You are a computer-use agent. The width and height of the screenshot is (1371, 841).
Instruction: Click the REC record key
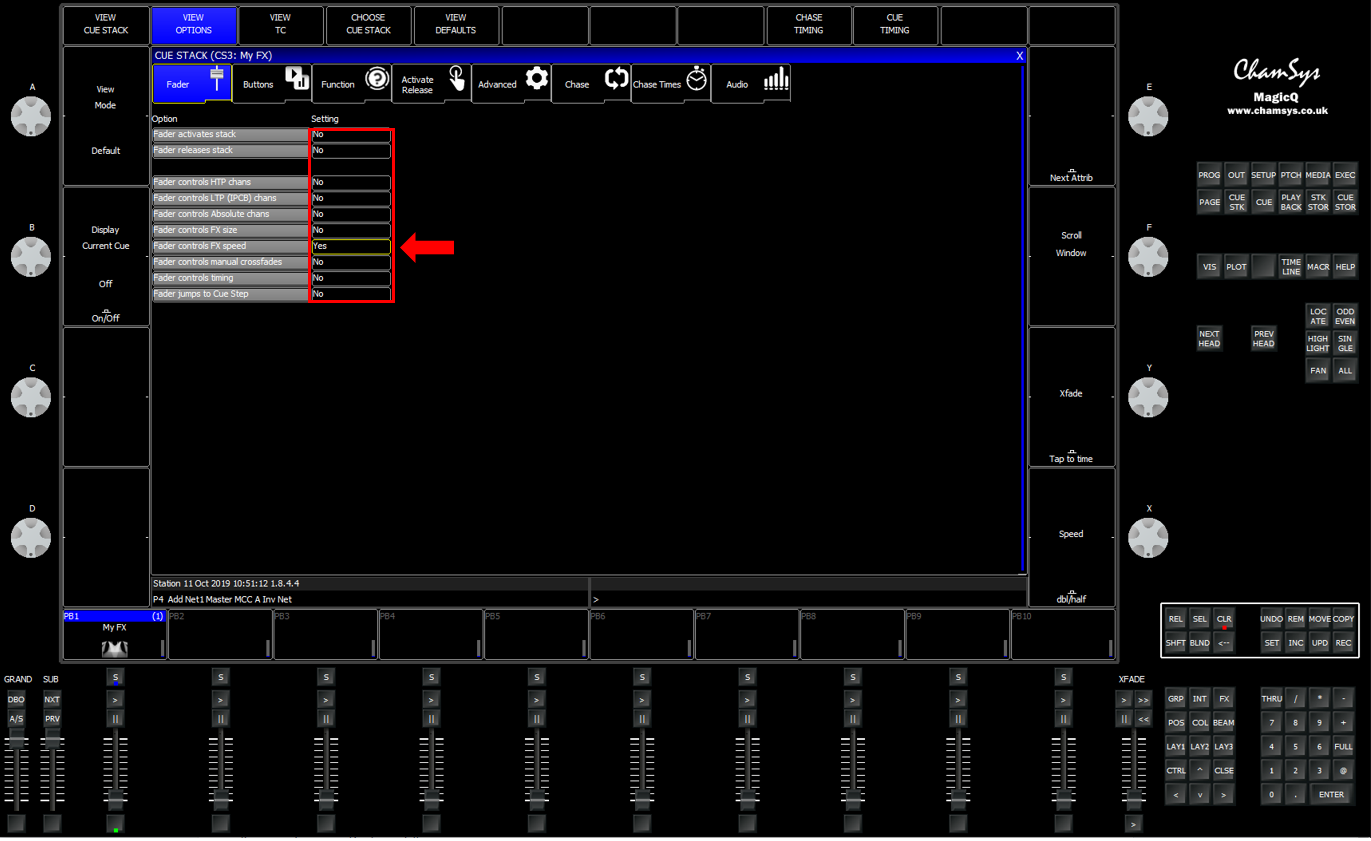pos(1343,643)
